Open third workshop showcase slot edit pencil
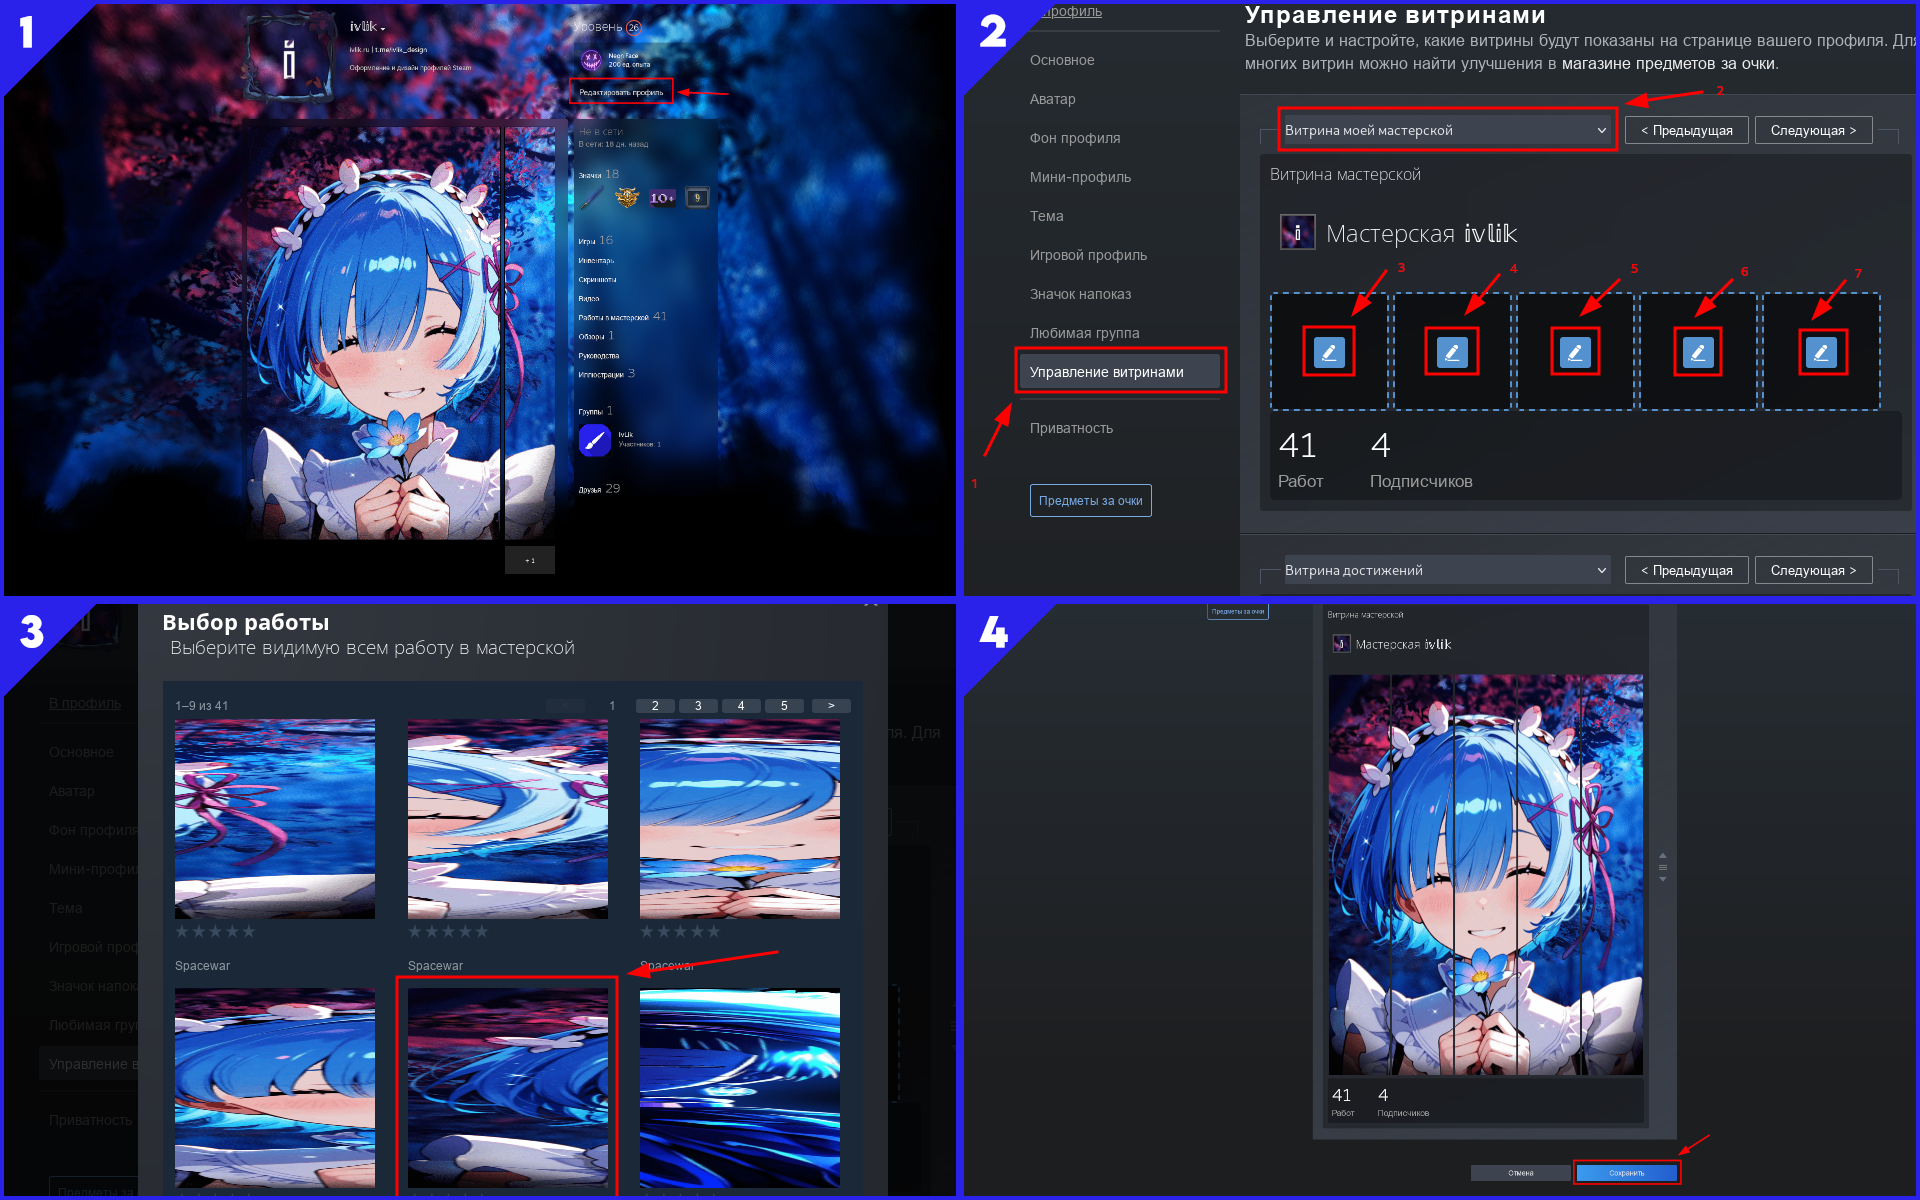1920x1200 pixels. [x=1575, y=352]
